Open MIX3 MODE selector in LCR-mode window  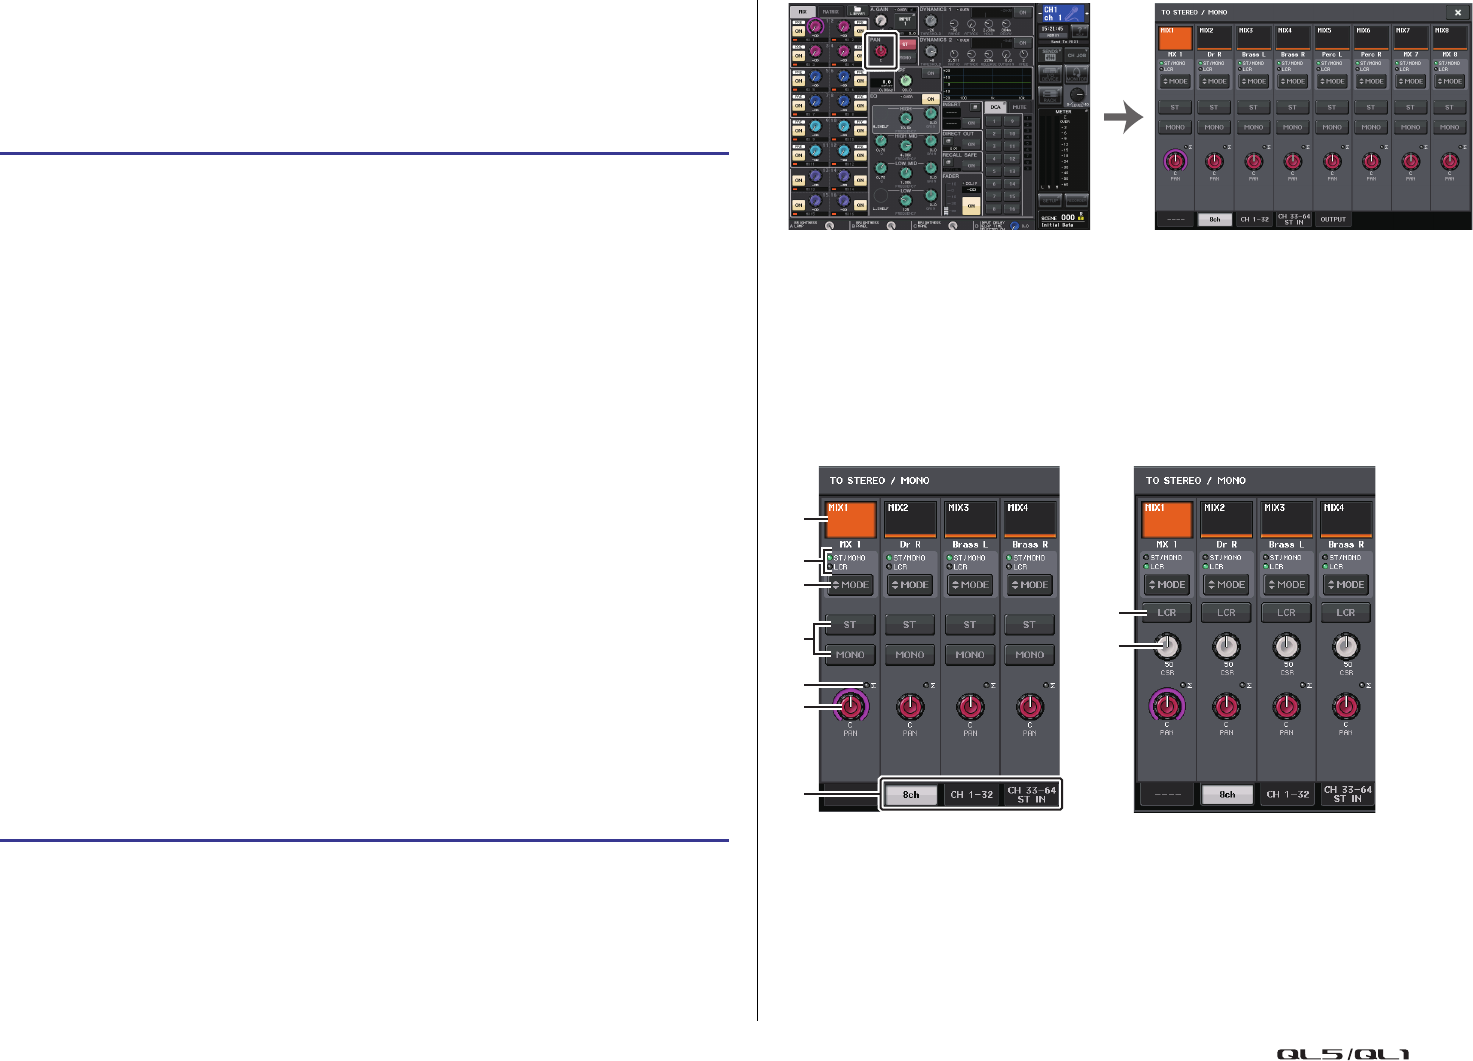[1287, 585]
